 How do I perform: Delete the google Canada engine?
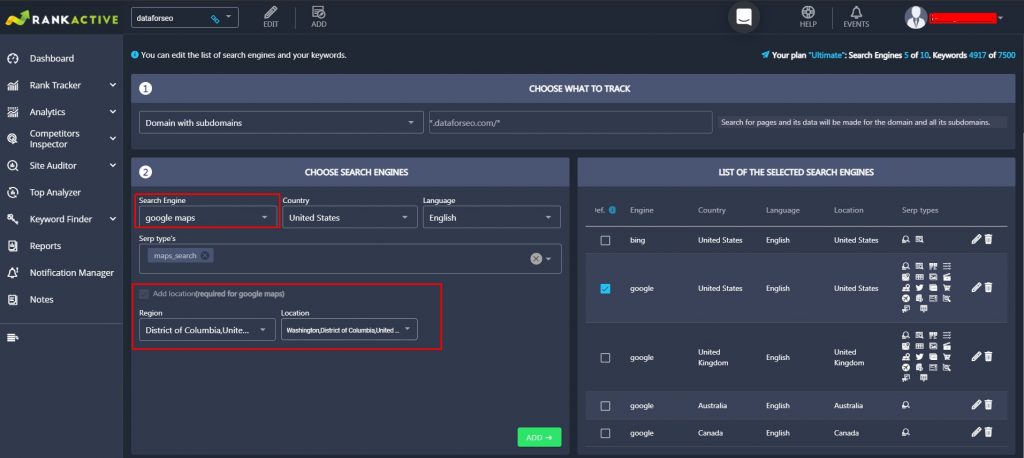pyautogui.click(x=988, y=432)
